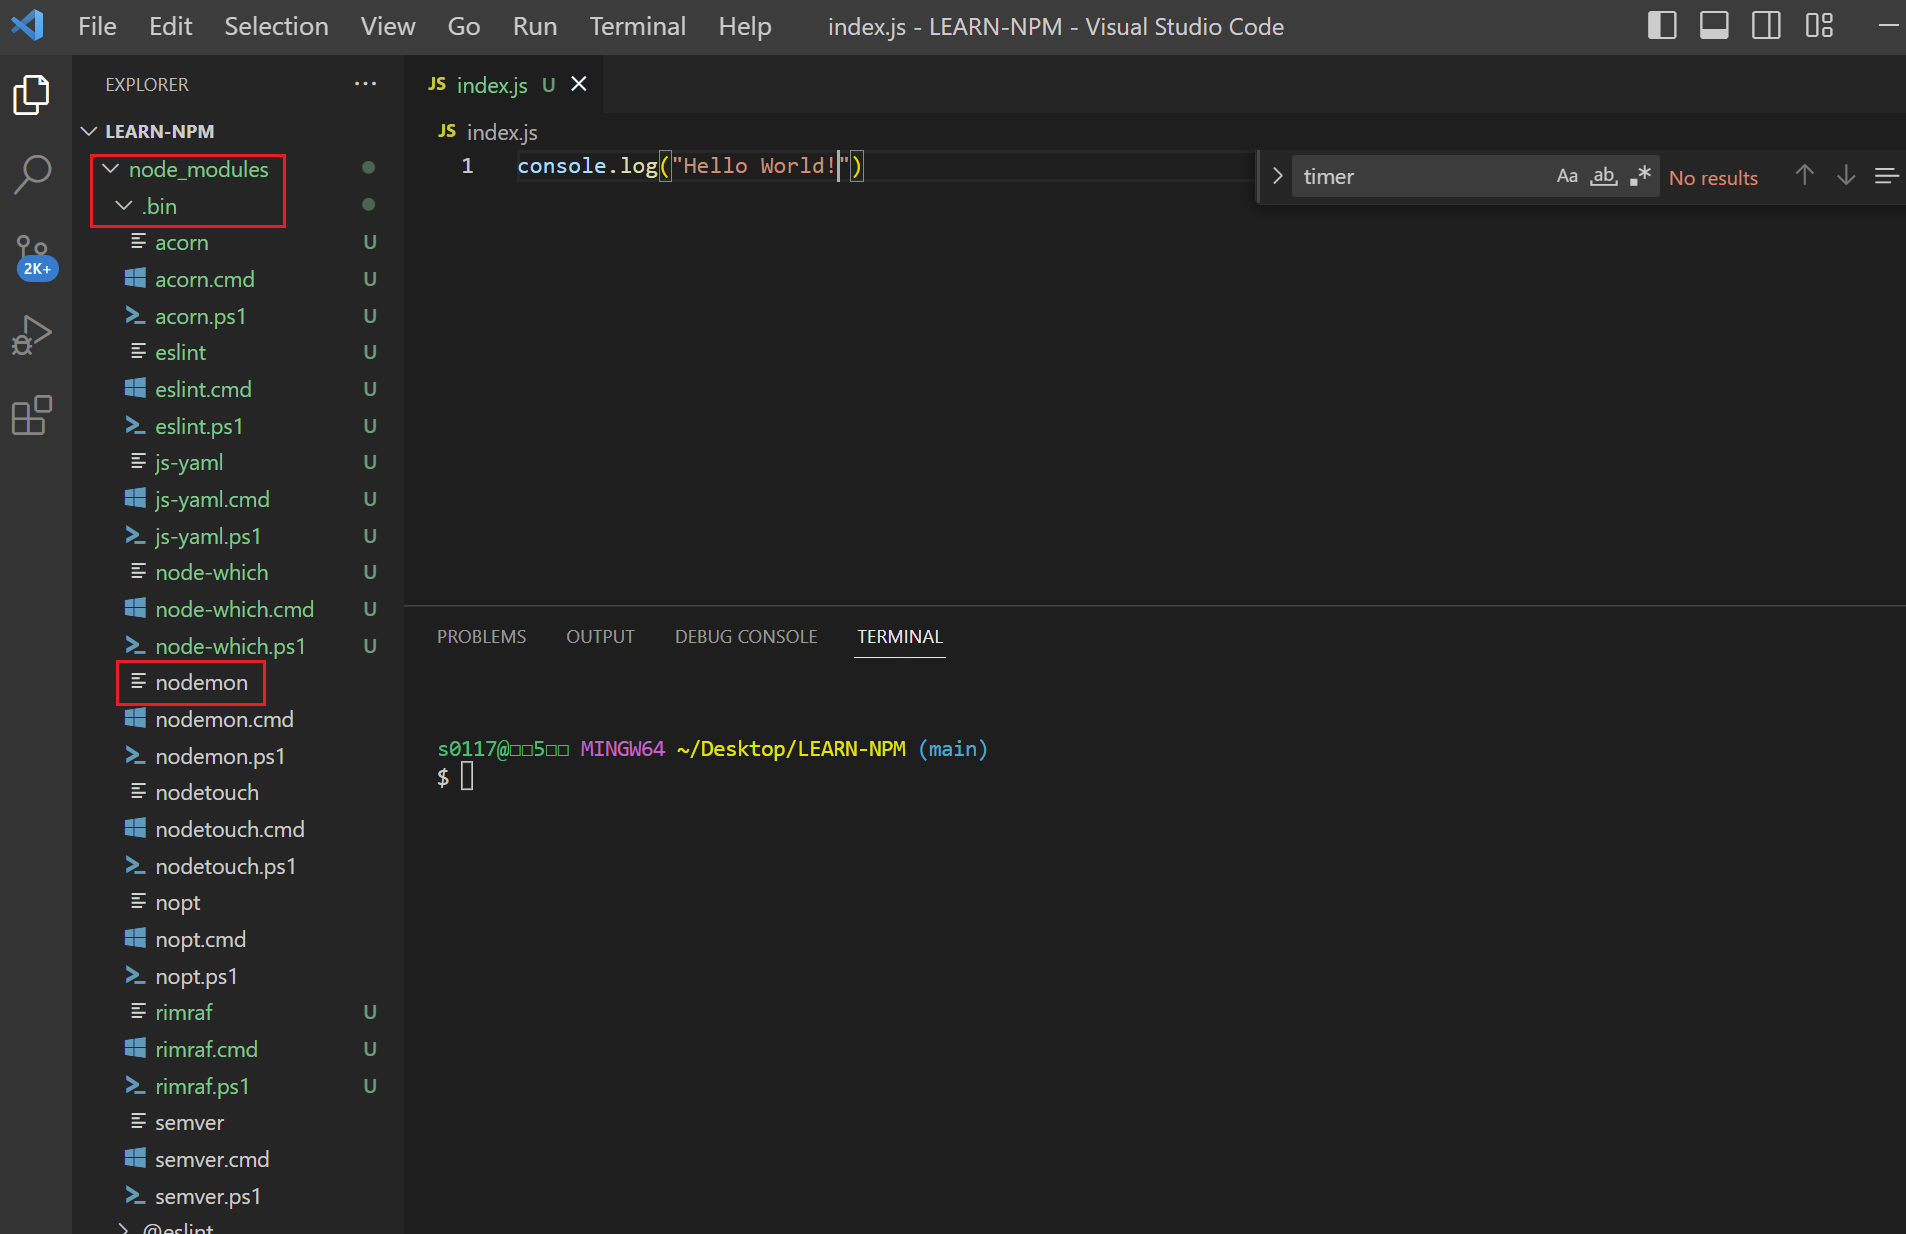Screen dimensions: 1906x1234
Task: Toggle bottom panel layout icon
Action: click(1714, 26)
